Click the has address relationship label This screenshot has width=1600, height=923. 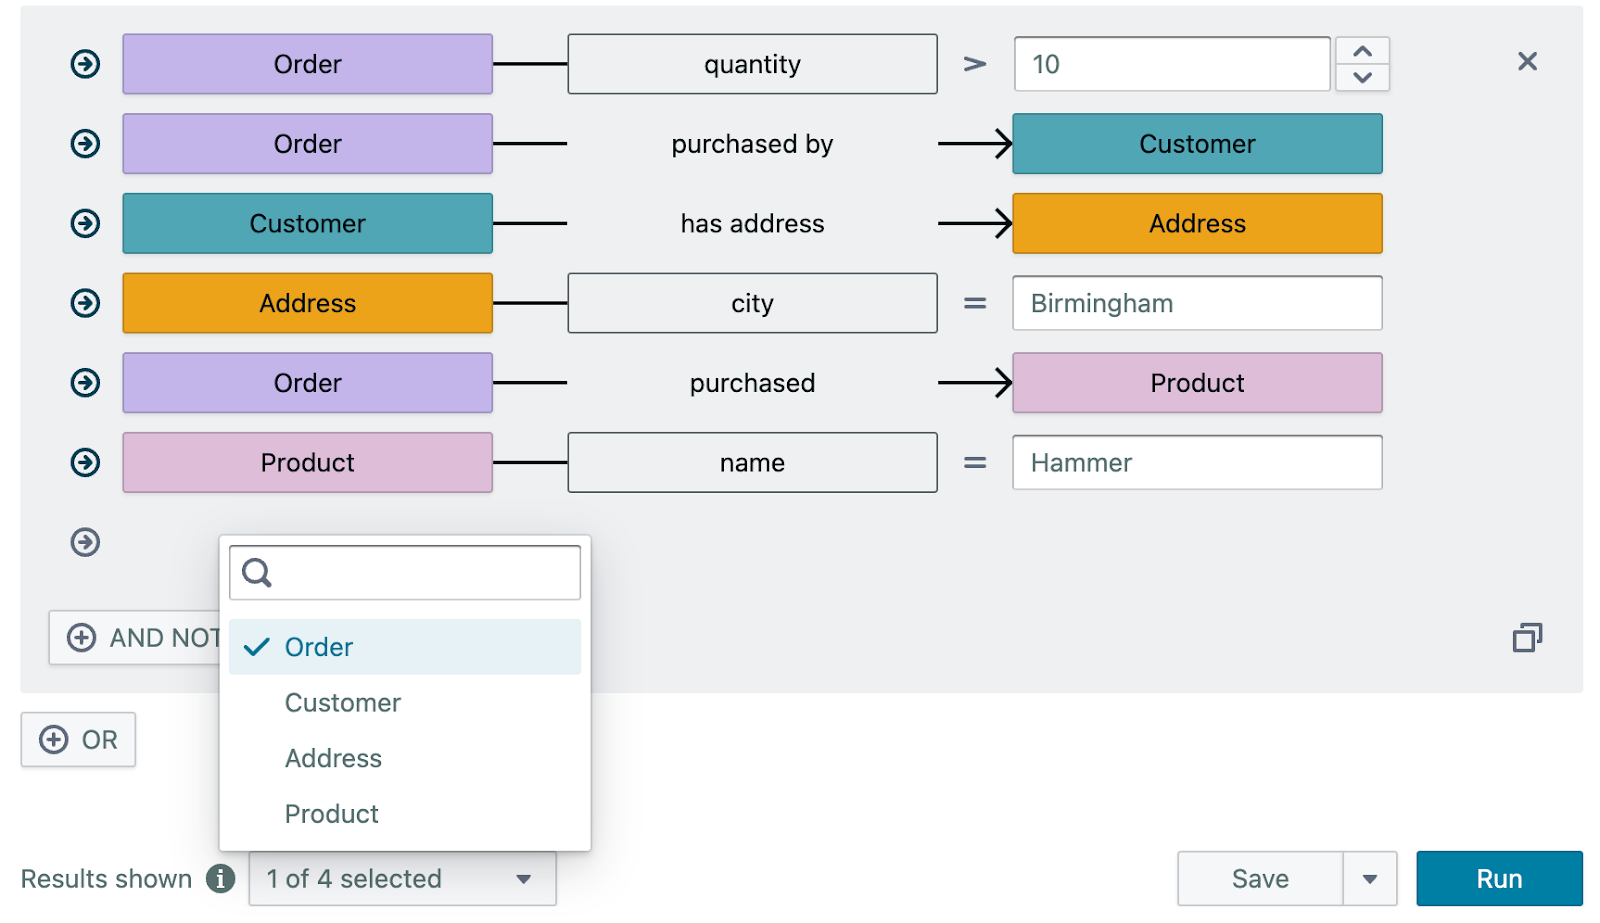point(752,223)
